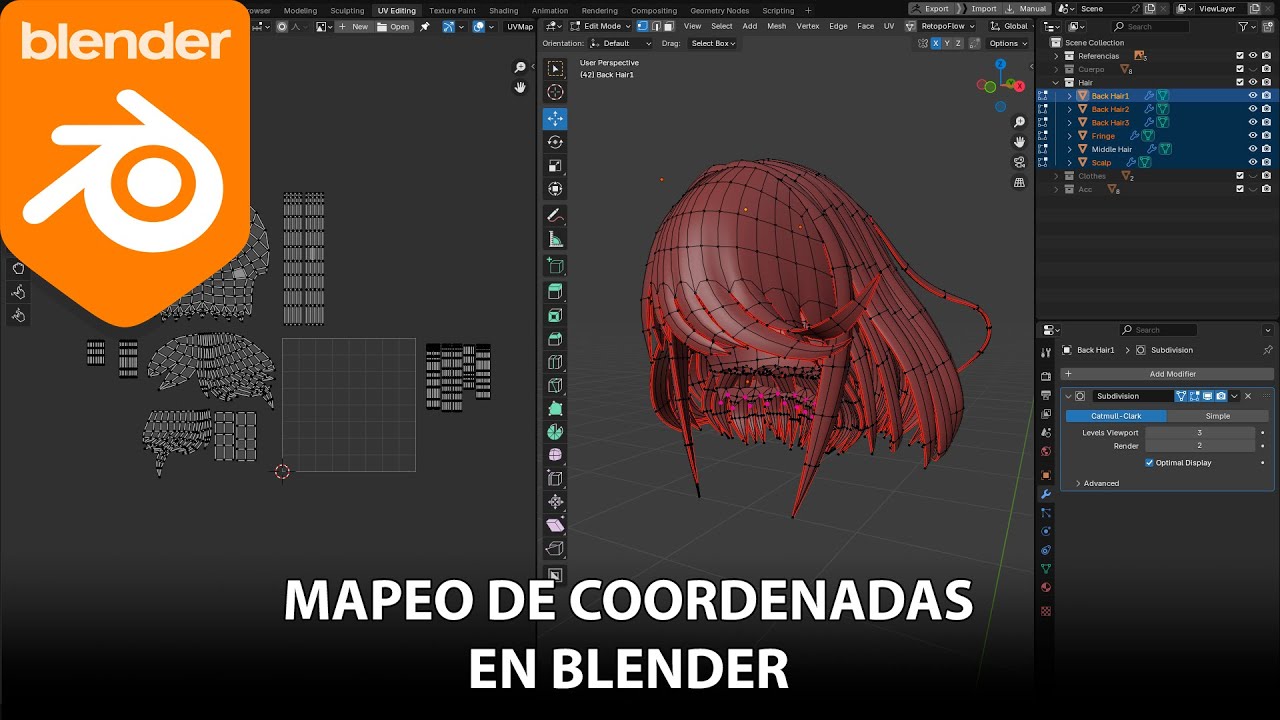Choose the Rotate tool in viewport toolbar
The height and width of the screenshot is (720, 1280).
tap(555, 142)
